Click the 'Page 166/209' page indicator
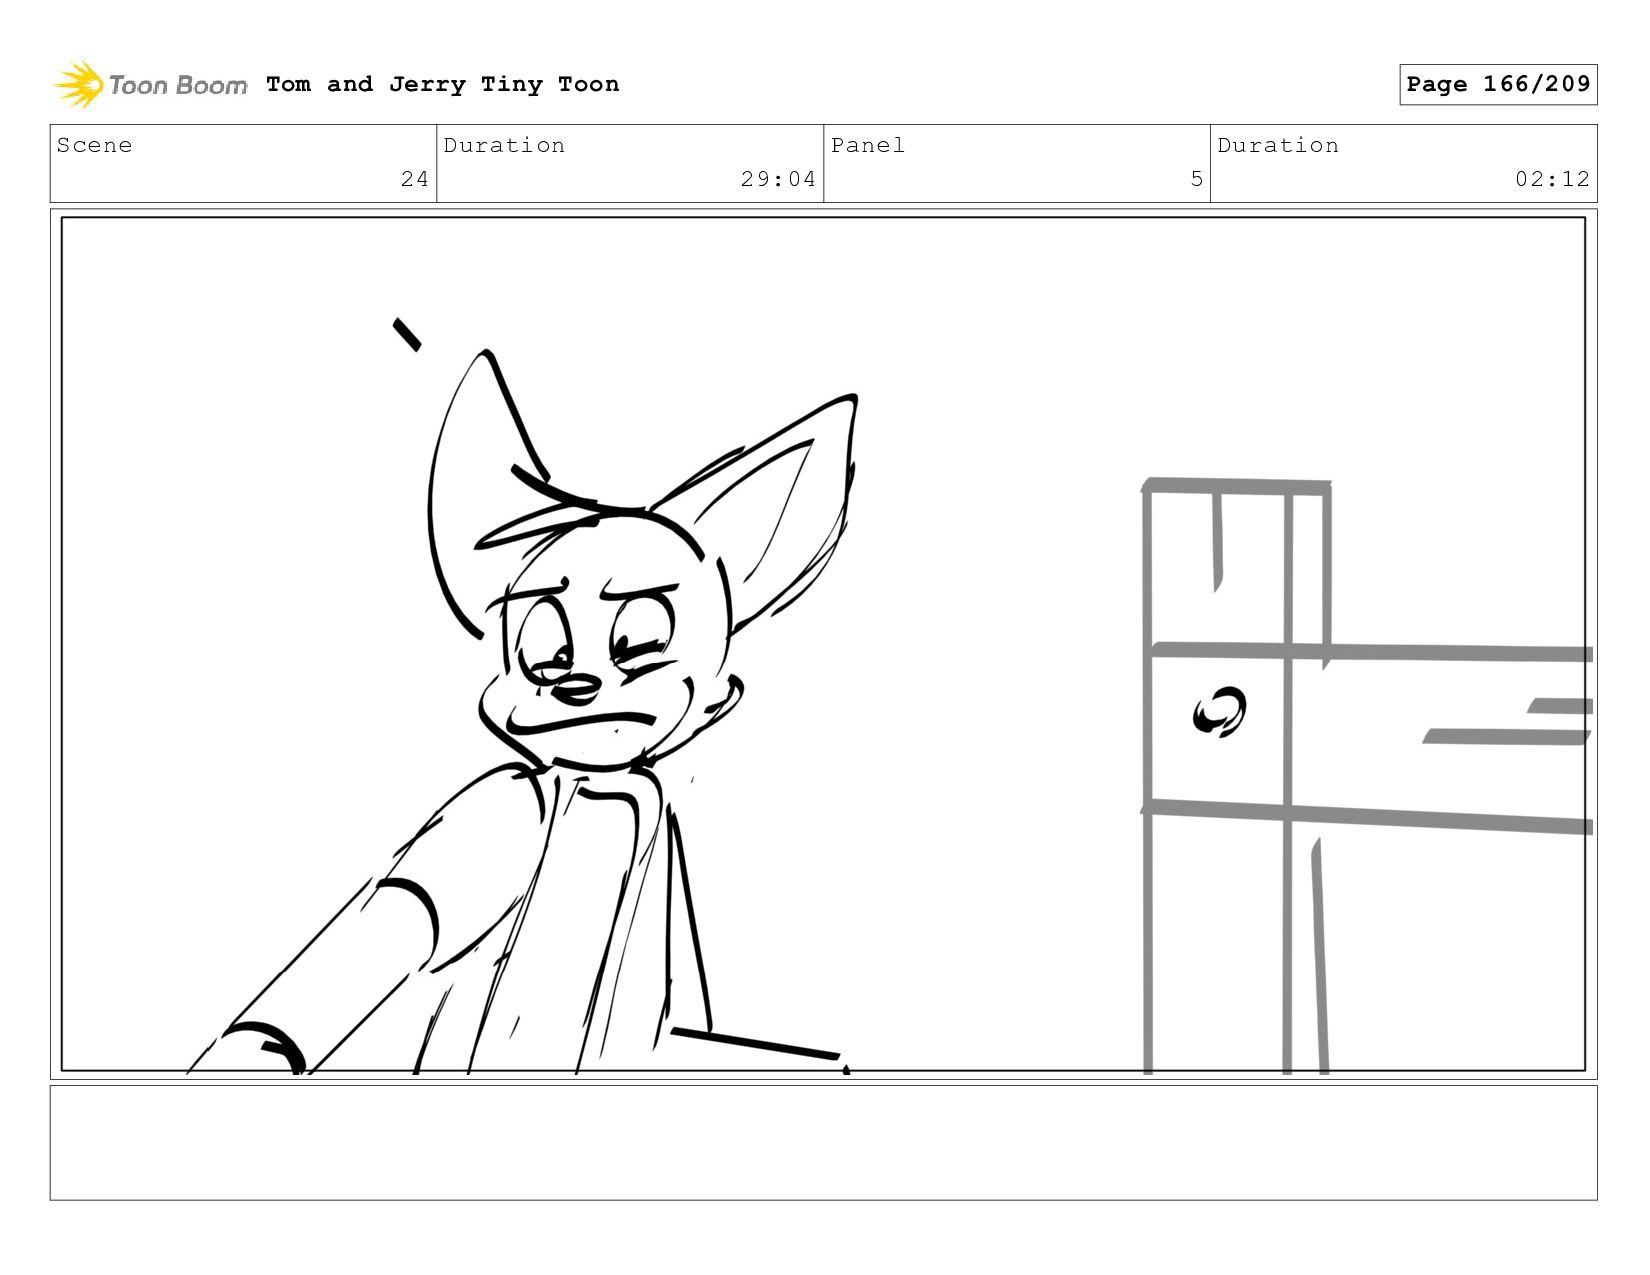The width and height of the screenshot is (1650, 1275). (x=1498, y=84)
